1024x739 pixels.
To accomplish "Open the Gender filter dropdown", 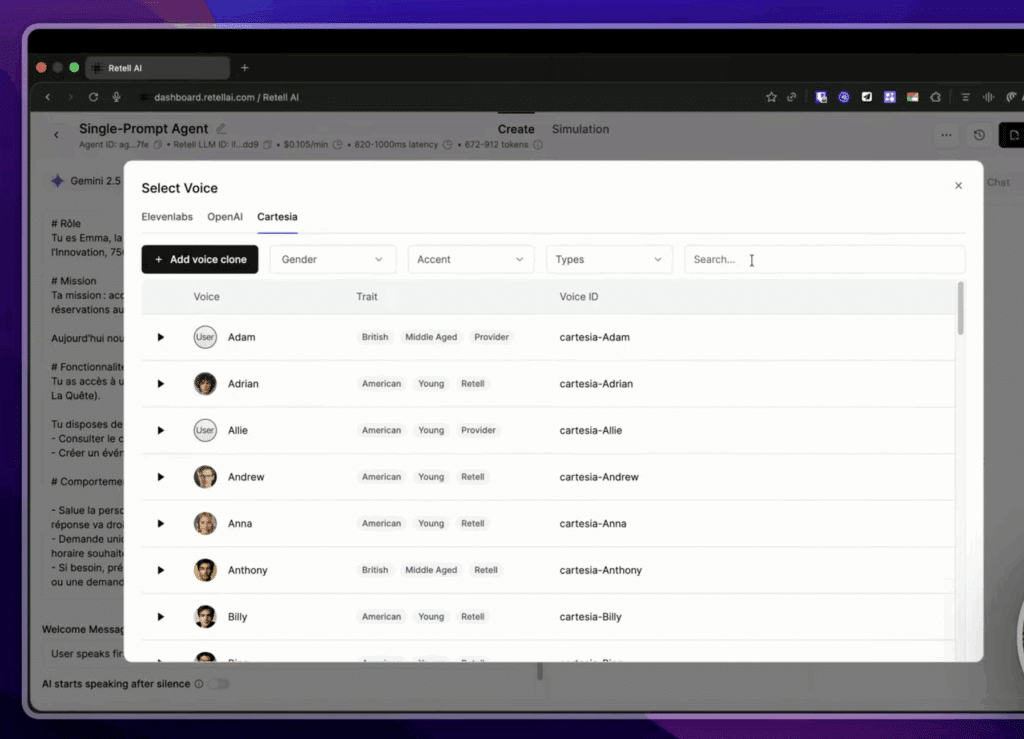I will (x=332, y=259).
